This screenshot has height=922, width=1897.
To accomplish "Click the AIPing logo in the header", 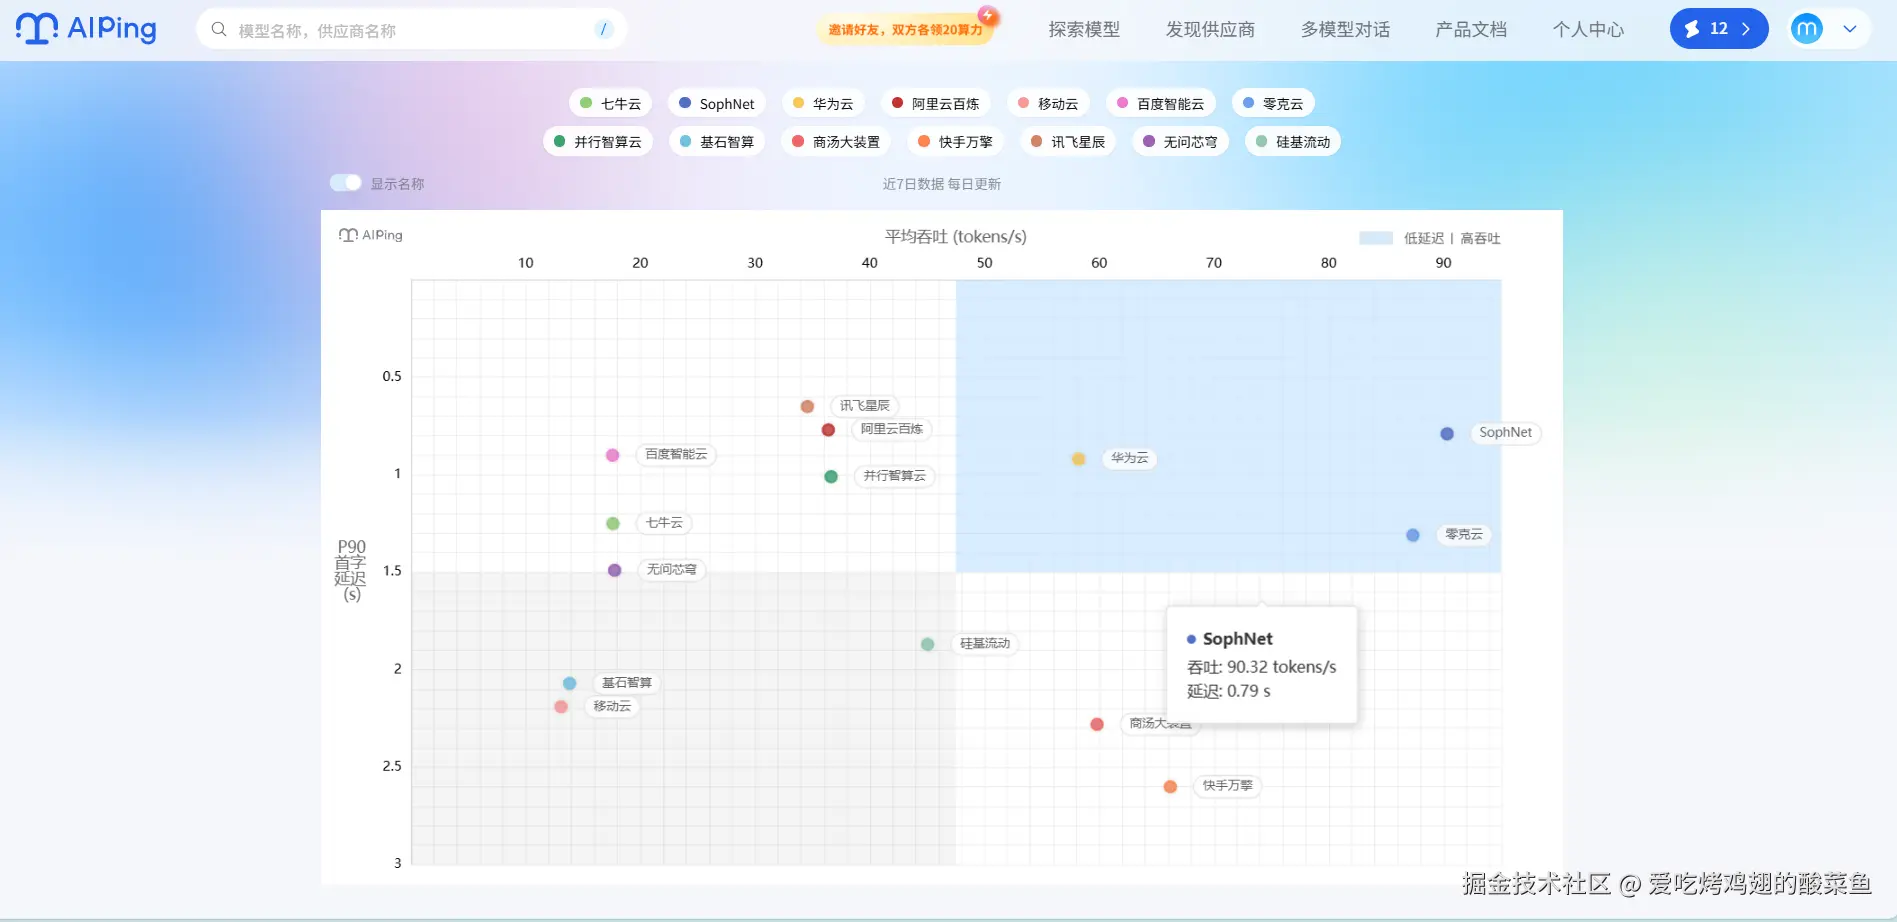I will (x=86, y=29).
